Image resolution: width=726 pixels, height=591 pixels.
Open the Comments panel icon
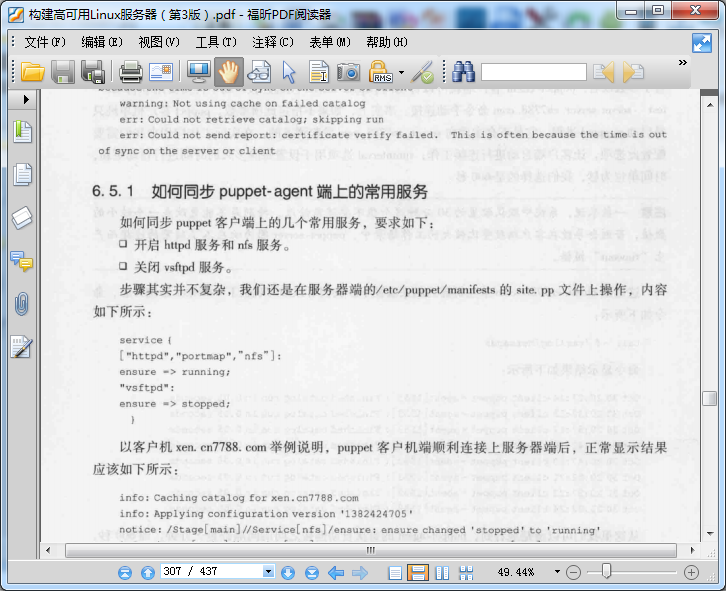point(22,261)
